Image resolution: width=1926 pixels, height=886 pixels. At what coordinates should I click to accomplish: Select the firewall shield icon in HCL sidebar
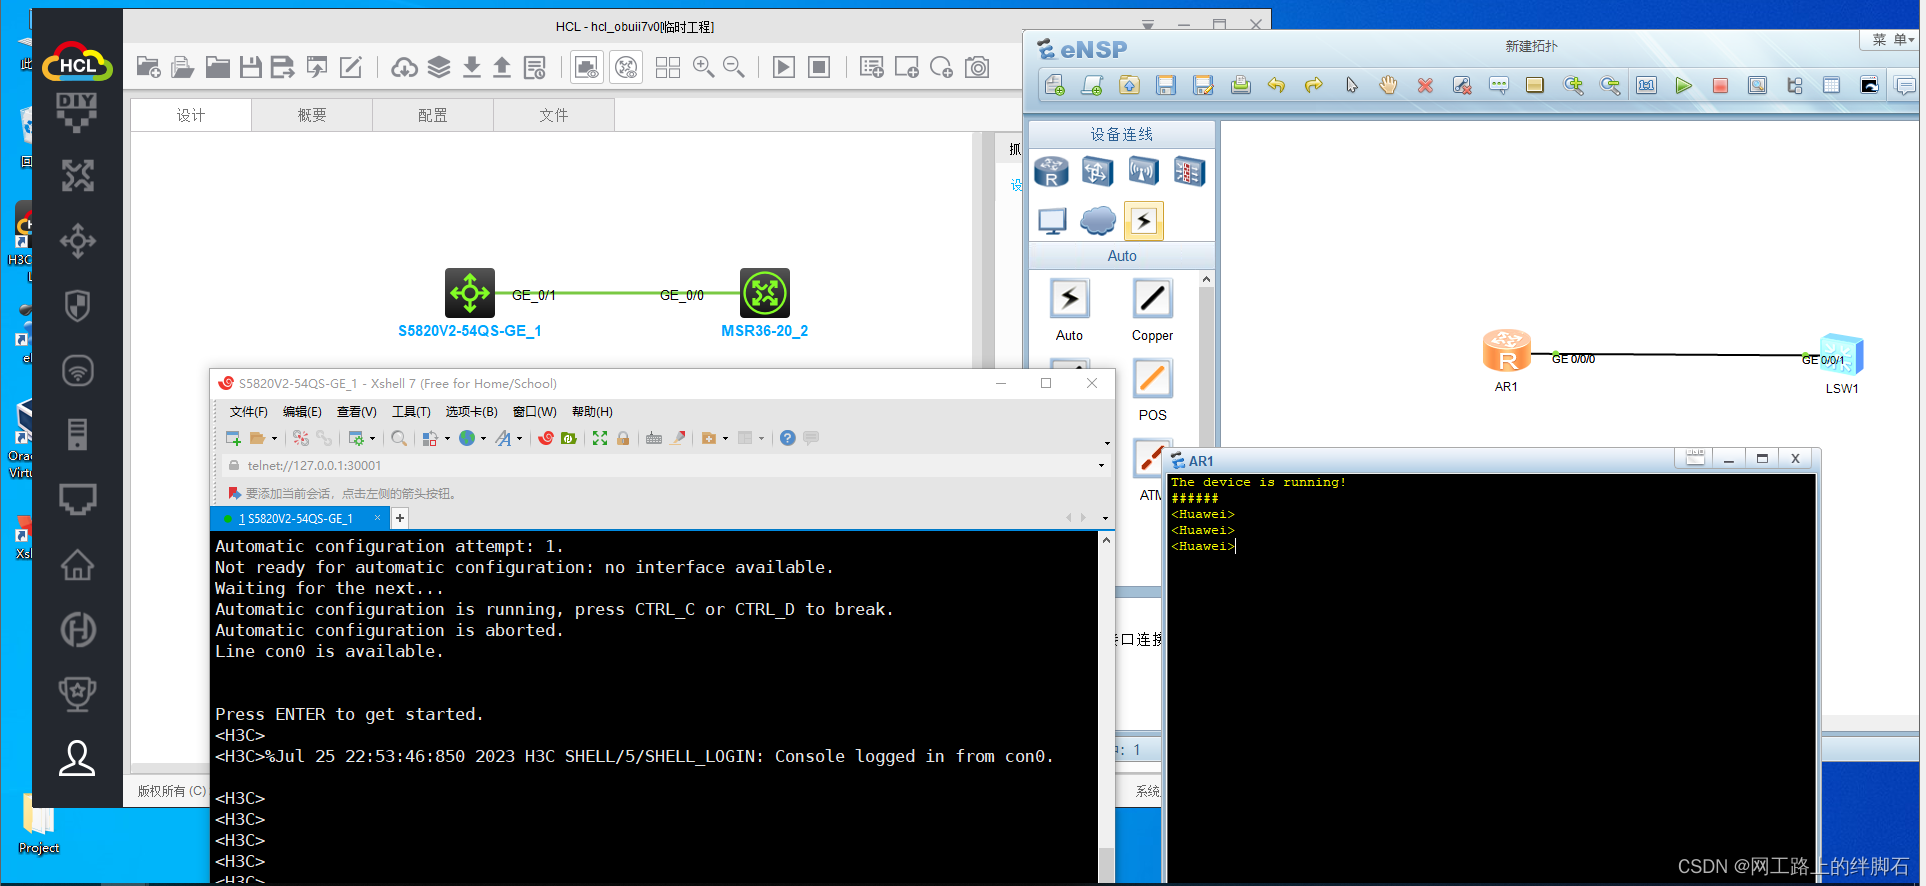click(x=77, y=305)
